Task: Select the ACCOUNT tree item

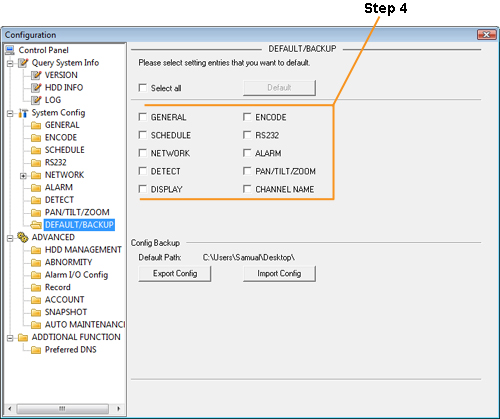Action: click(65, 300)
